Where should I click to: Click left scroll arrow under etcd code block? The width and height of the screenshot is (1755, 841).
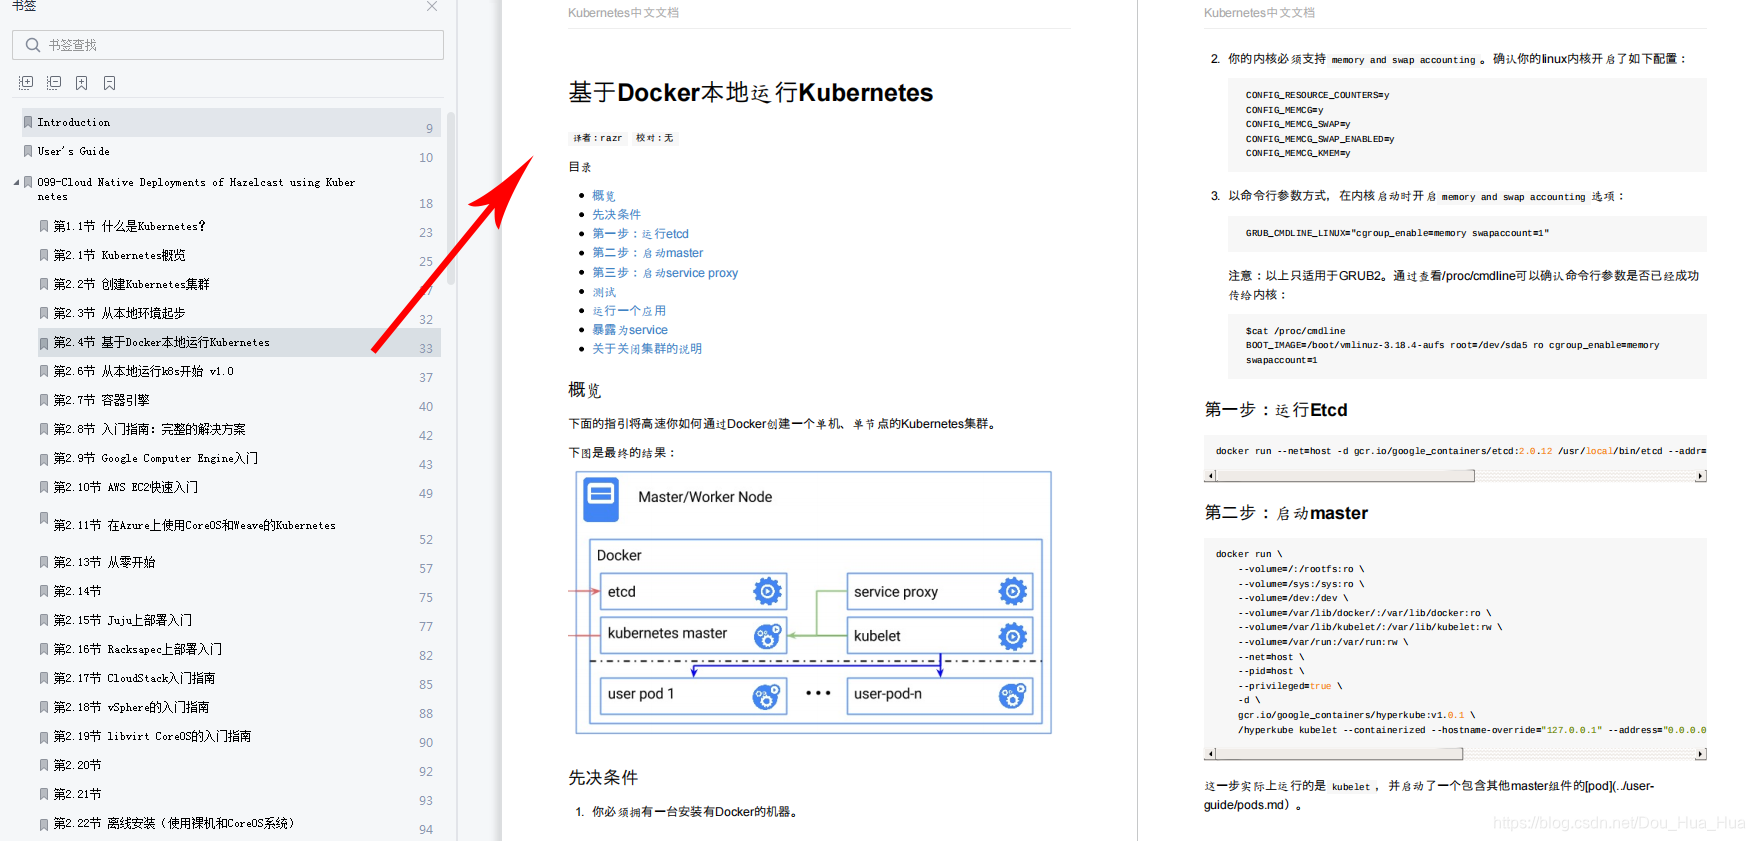(1210, 476)
